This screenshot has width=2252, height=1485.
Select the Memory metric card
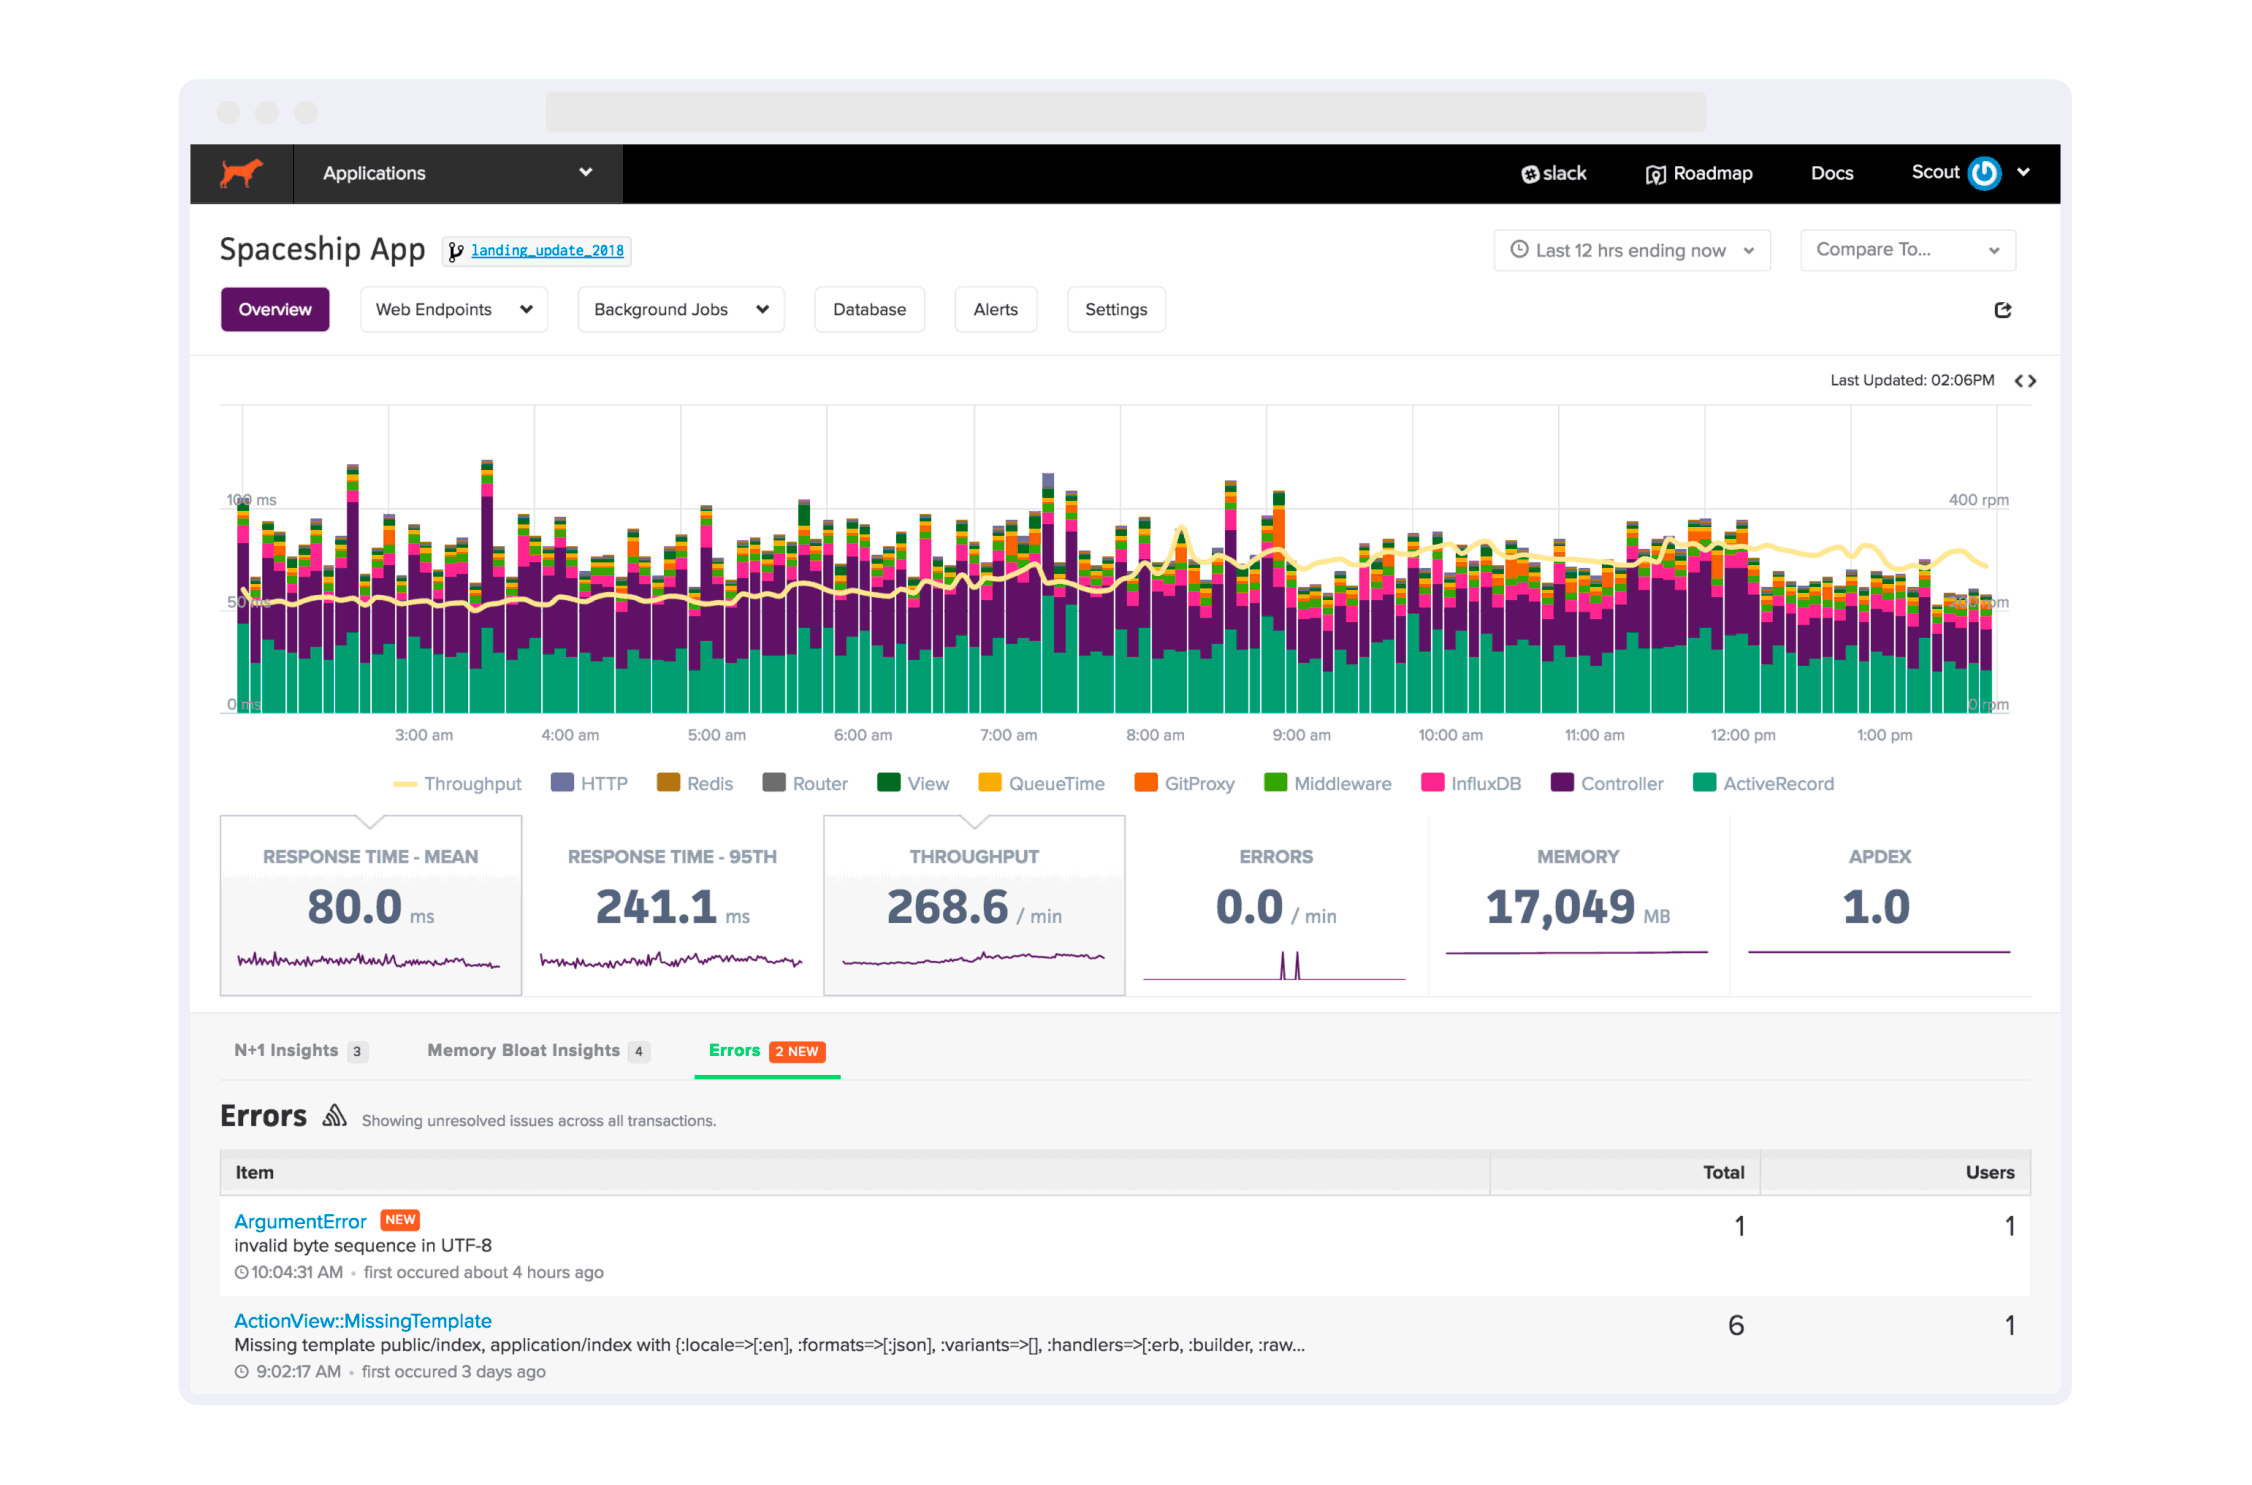pyautogui.click(x=1578, y=906)
